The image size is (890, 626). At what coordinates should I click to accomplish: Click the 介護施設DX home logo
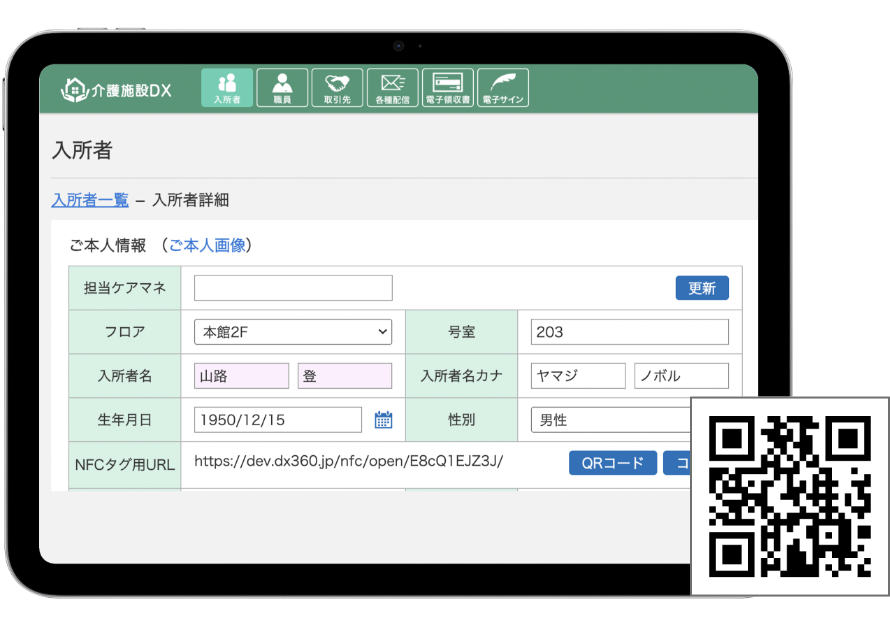click(x=116, y=90)
